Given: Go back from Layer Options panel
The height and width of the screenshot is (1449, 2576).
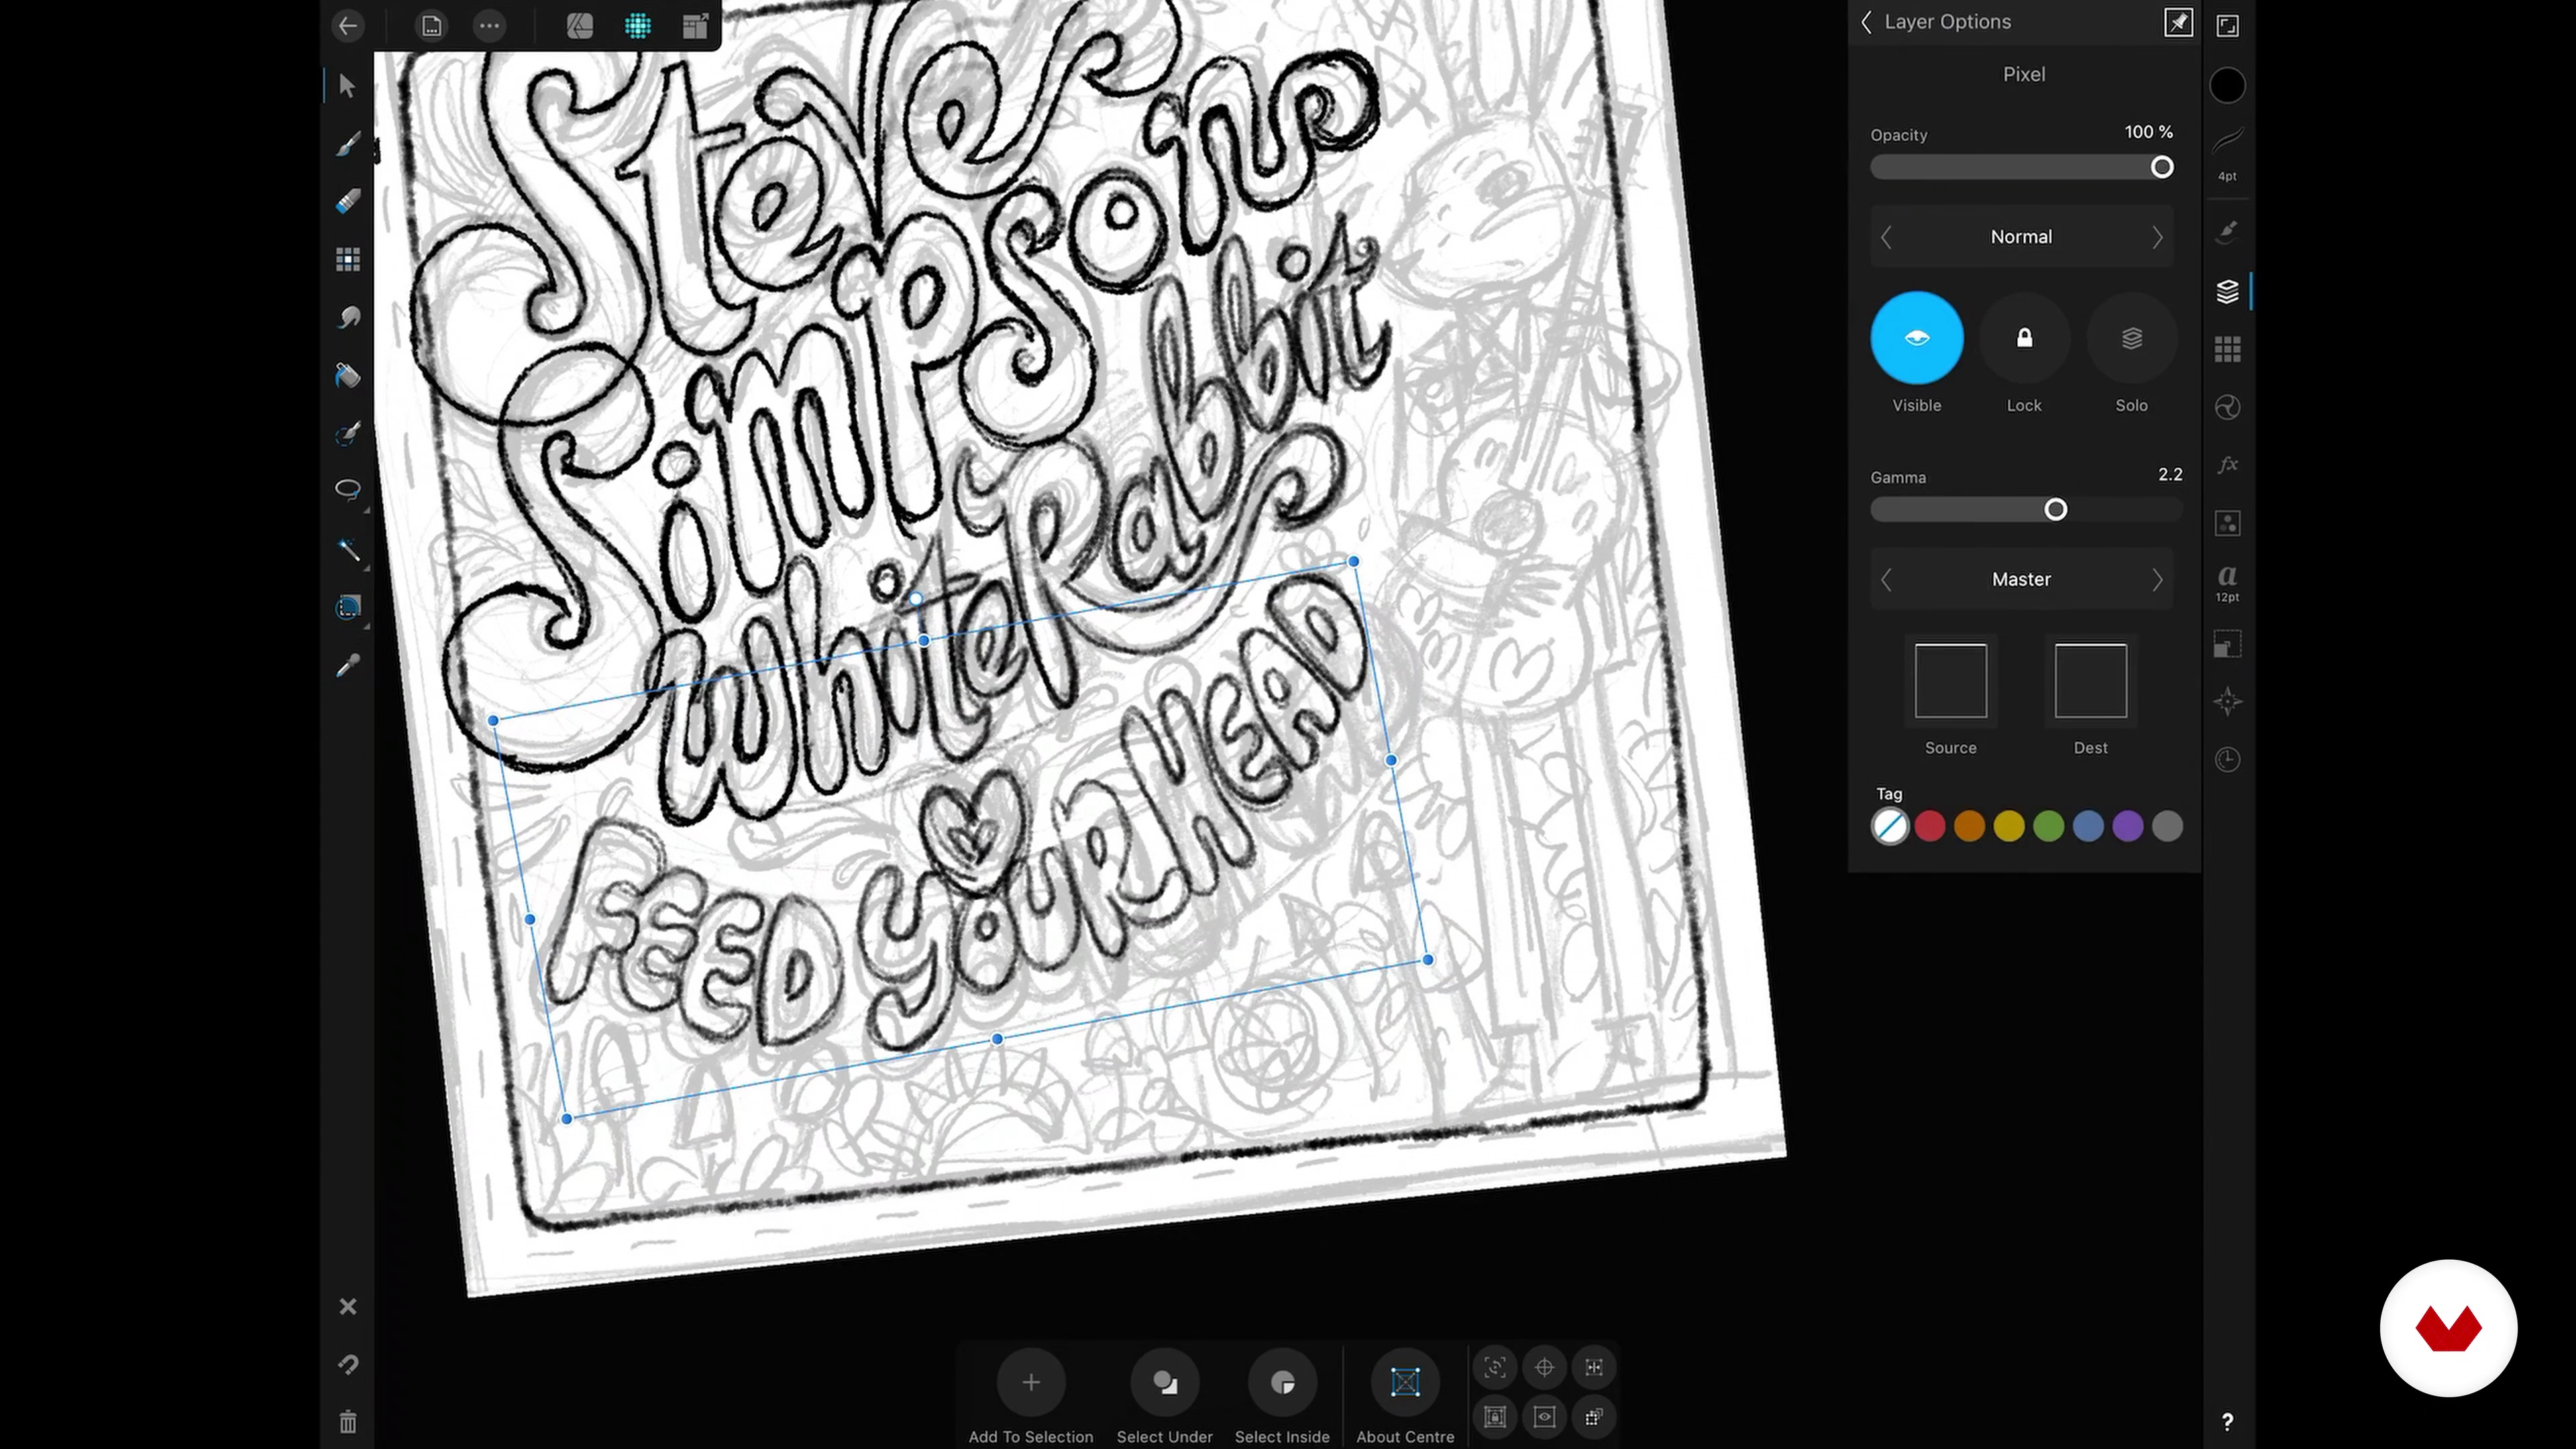Looking at the screenshot, I should [x=1866, y=22].
